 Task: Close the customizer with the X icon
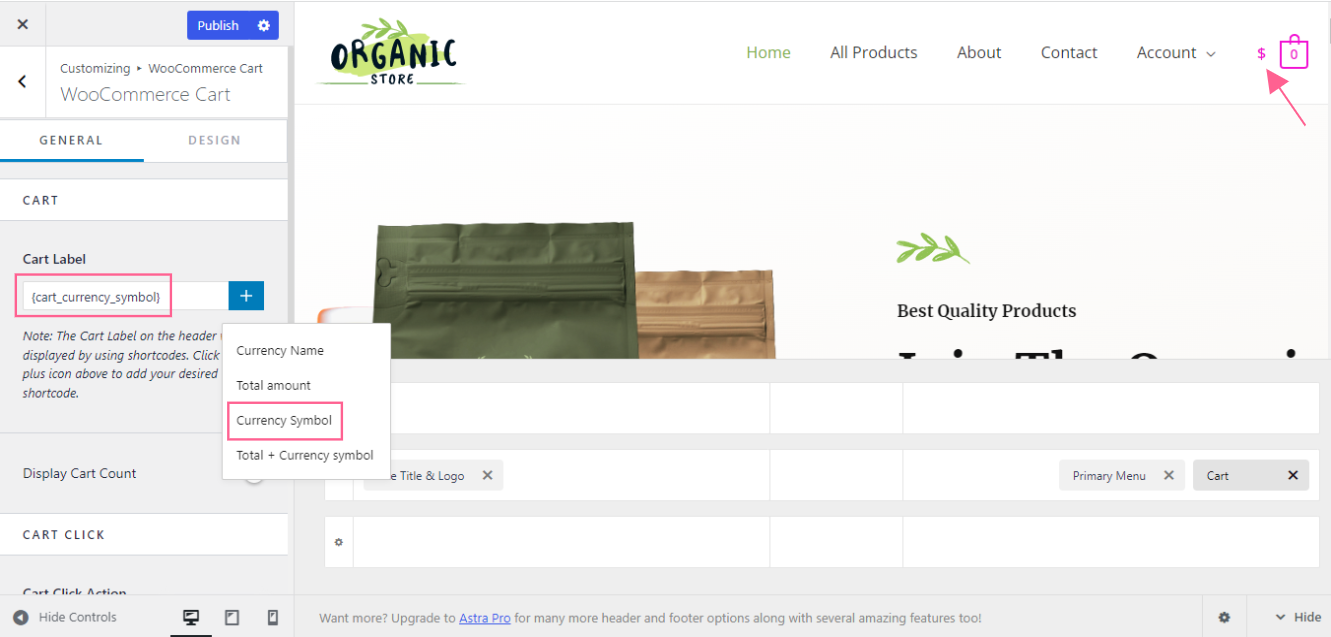click(23, 24)
